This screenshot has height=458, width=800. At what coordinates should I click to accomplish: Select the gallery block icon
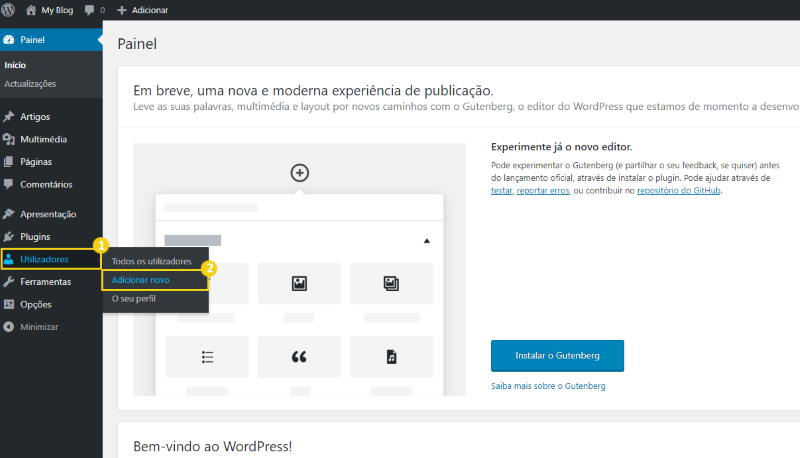pos(391,283)
